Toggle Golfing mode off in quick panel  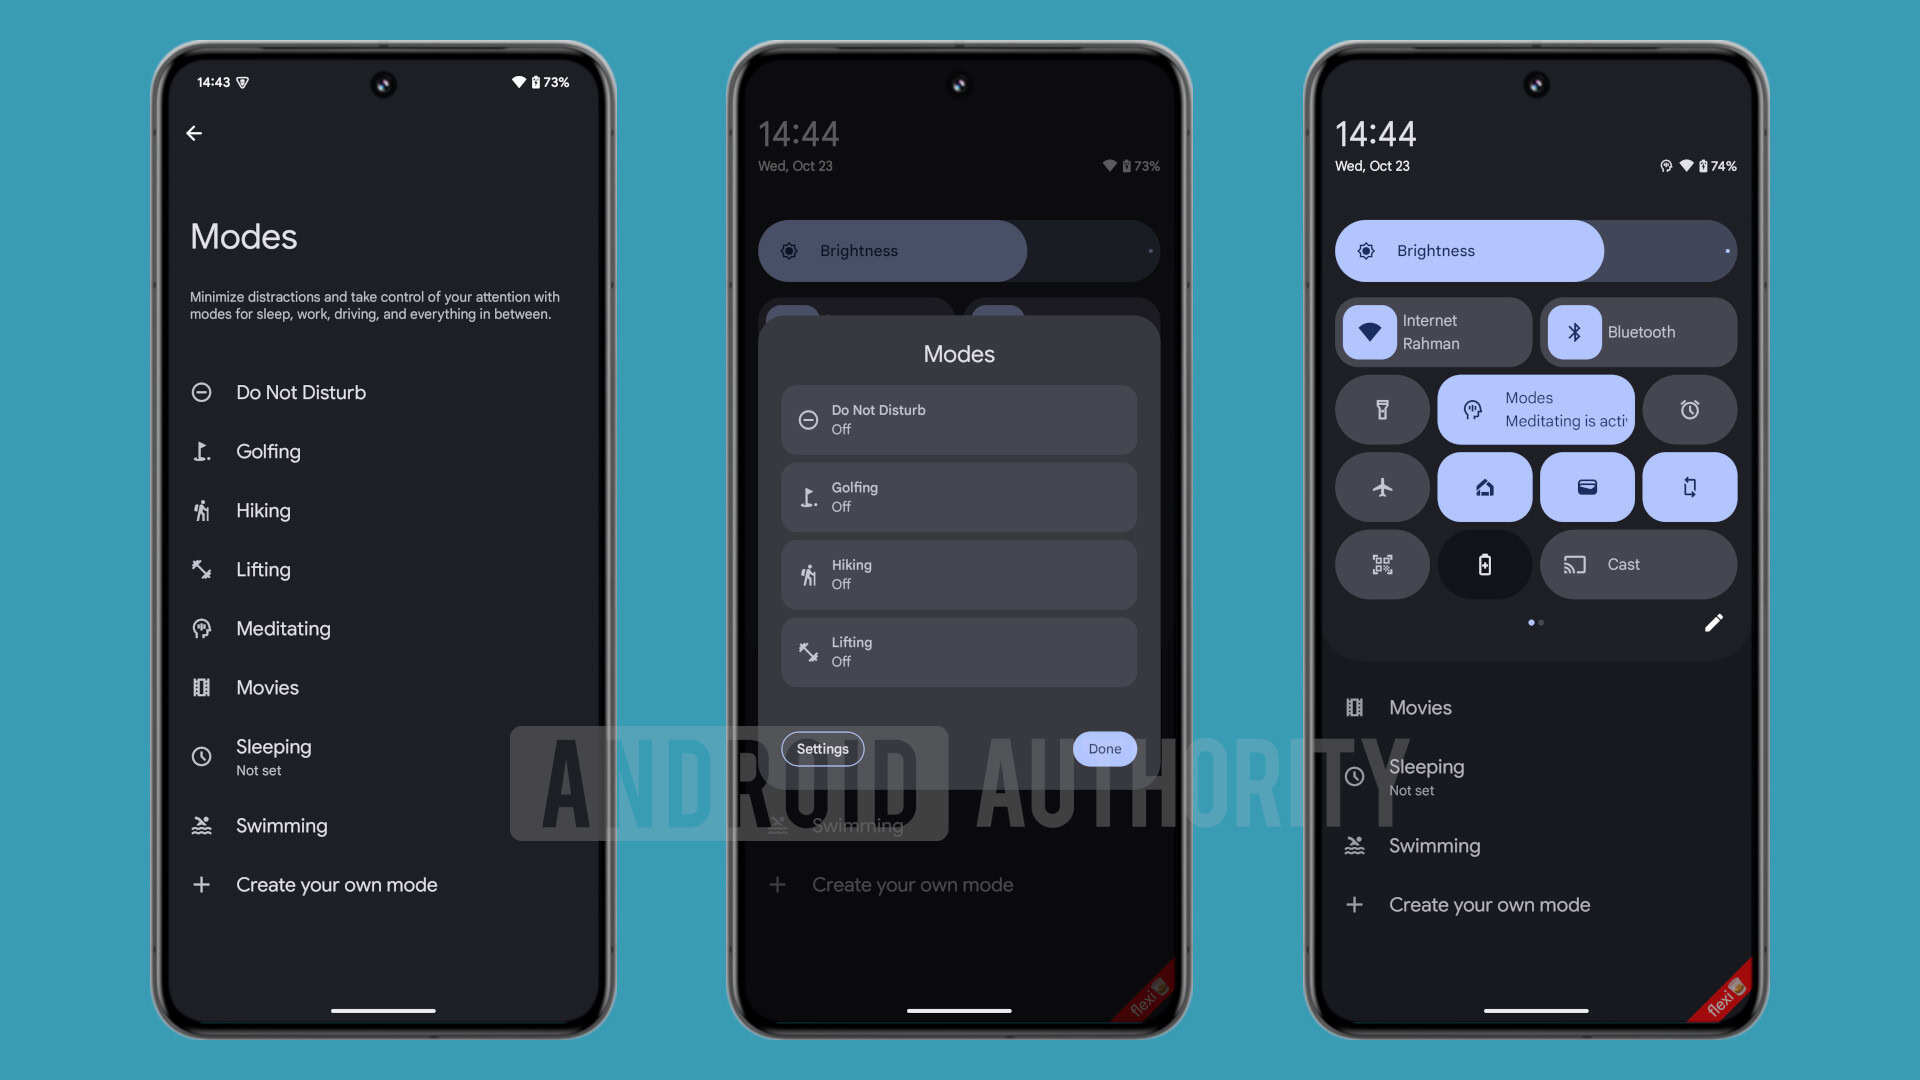pos(959,497)
